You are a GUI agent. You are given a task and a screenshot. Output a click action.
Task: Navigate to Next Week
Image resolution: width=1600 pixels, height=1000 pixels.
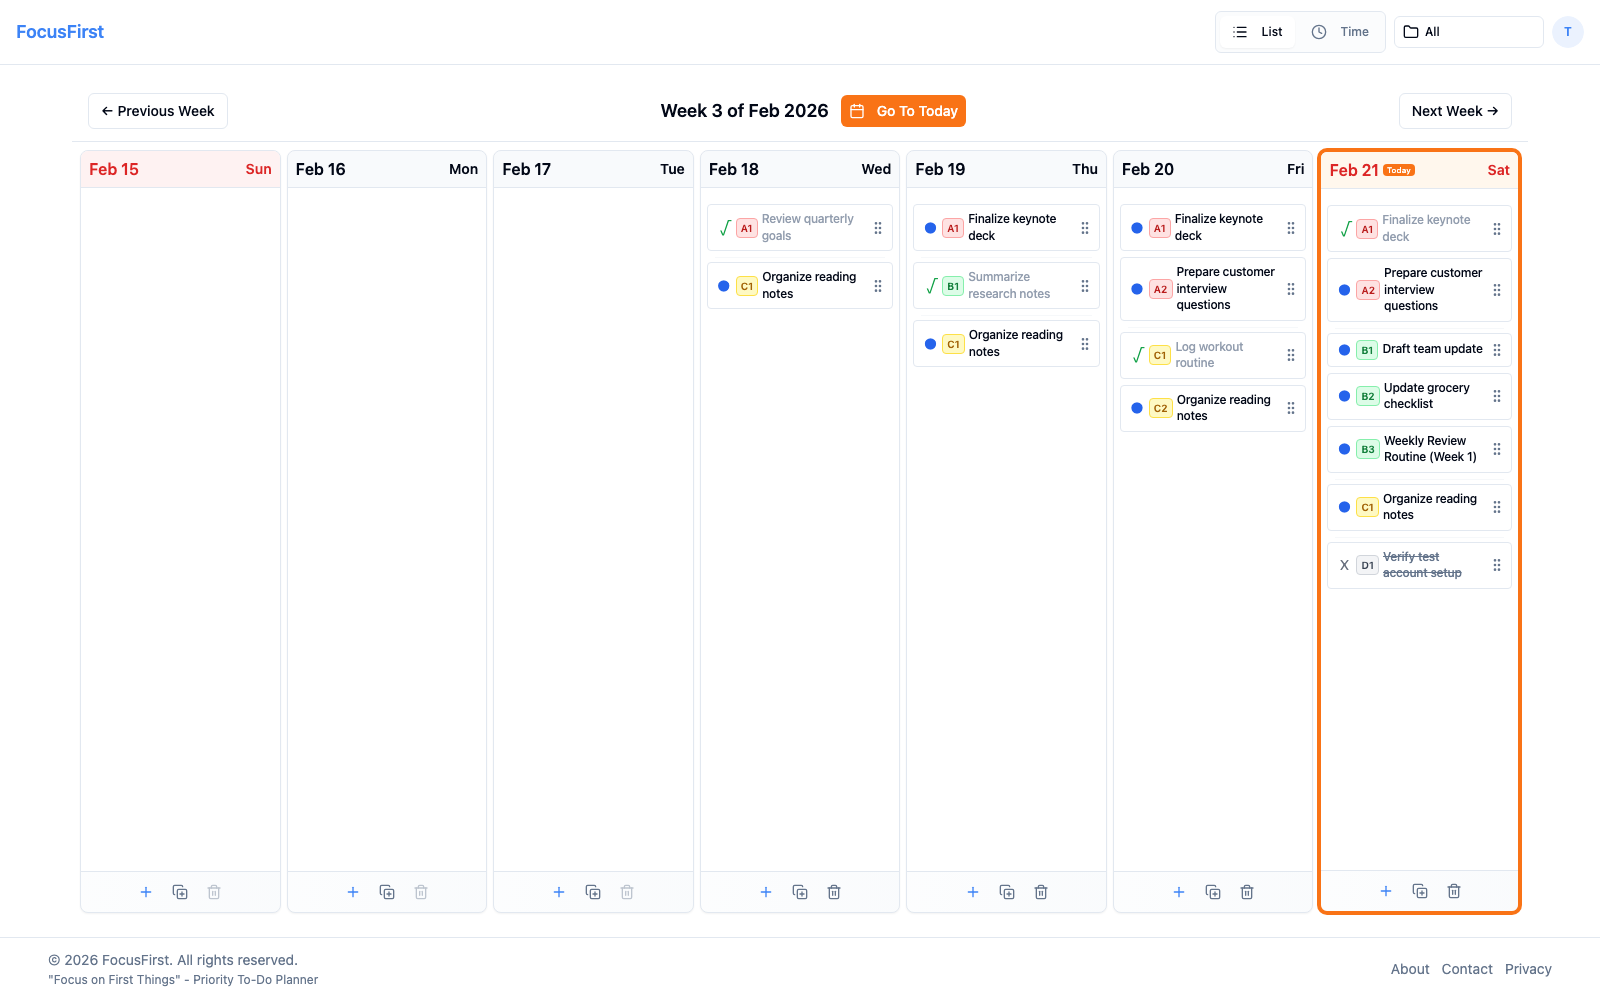[x=1455, y=111]
